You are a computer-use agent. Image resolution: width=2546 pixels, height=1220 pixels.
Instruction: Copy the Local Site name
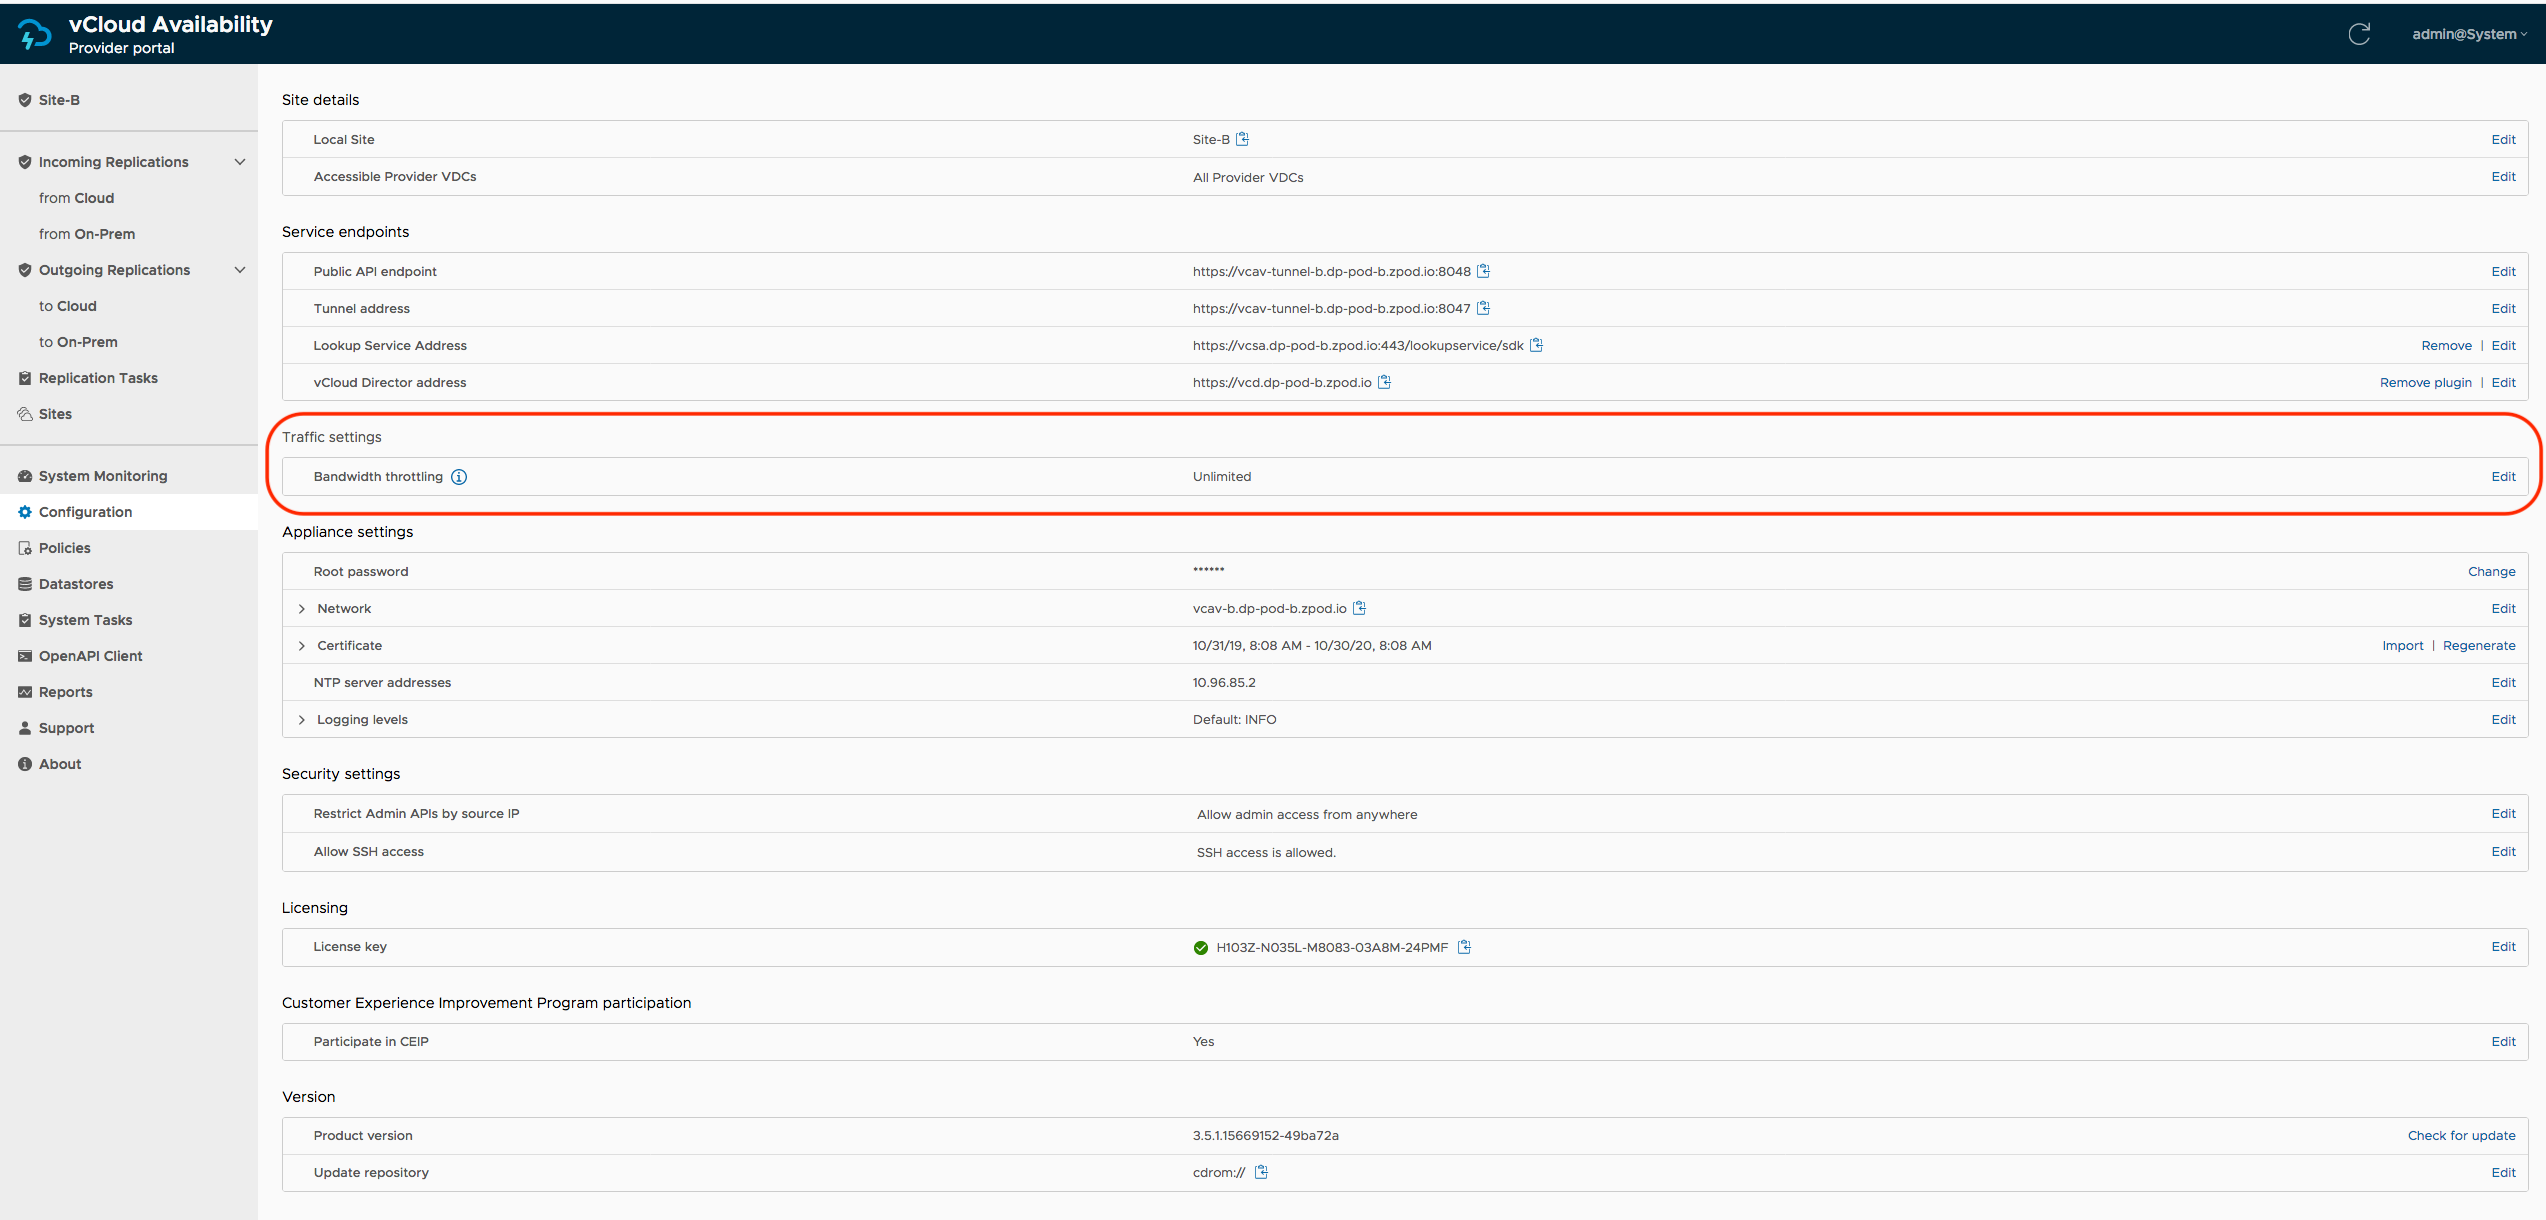(1243, 139)
